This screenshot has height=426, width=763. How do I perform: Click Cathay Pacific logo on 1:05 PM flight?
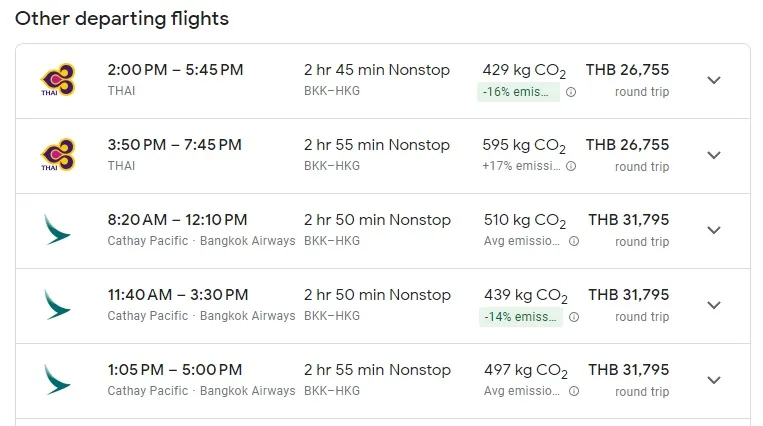tap(57, 380)
